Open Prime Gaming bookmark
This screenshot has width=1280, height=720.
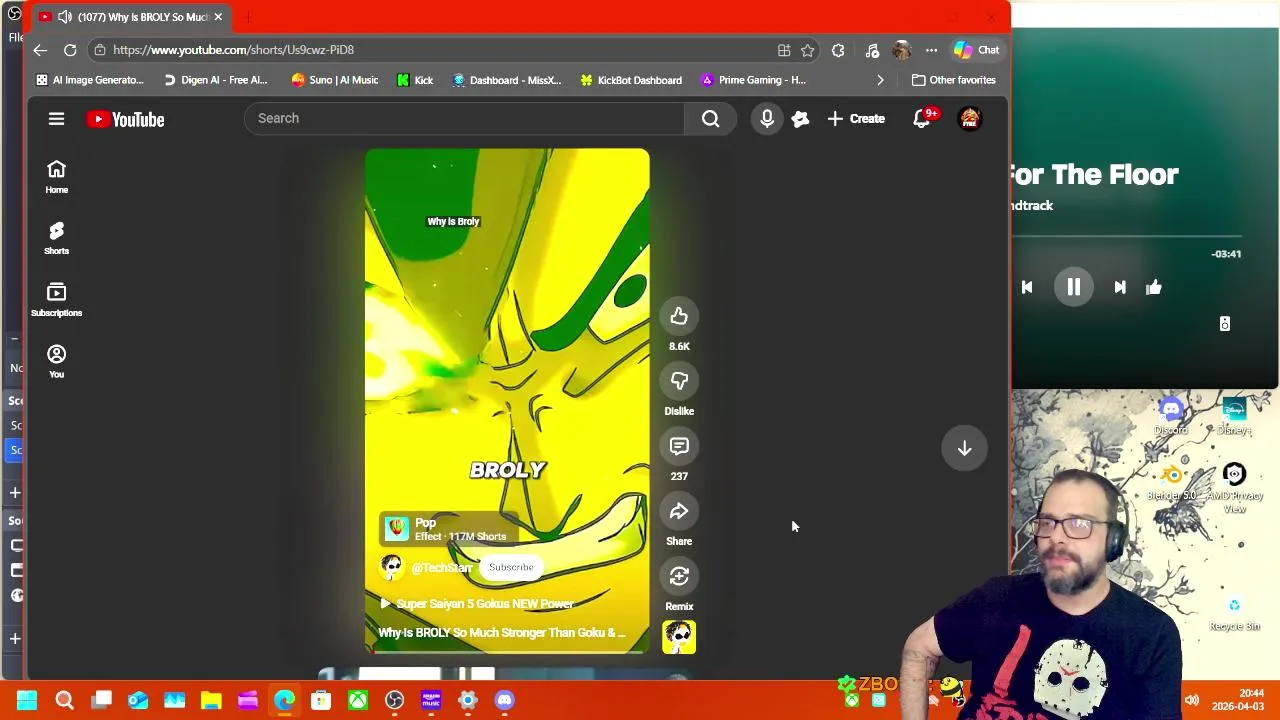click(753, 80)
